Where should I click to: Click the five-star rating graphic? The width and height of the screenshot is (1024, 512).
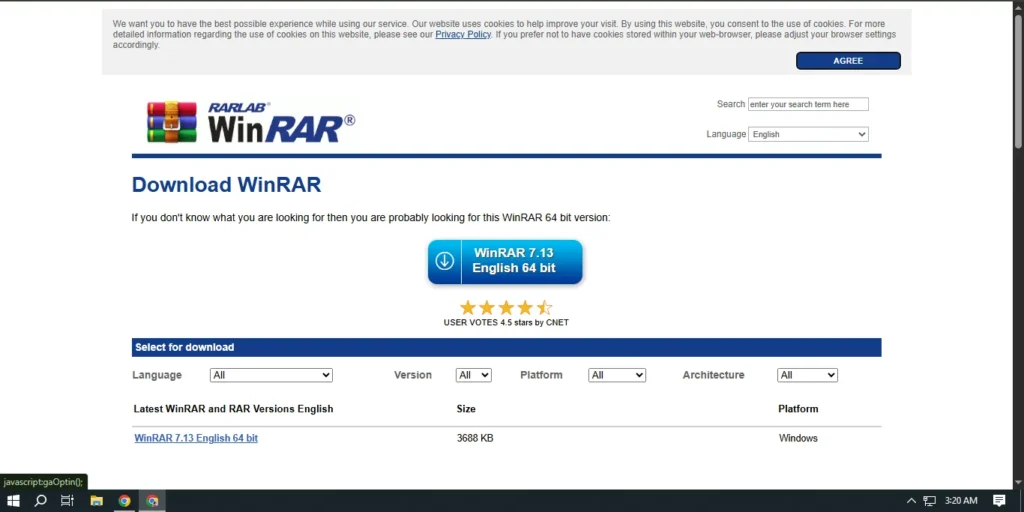coord(506,308)
